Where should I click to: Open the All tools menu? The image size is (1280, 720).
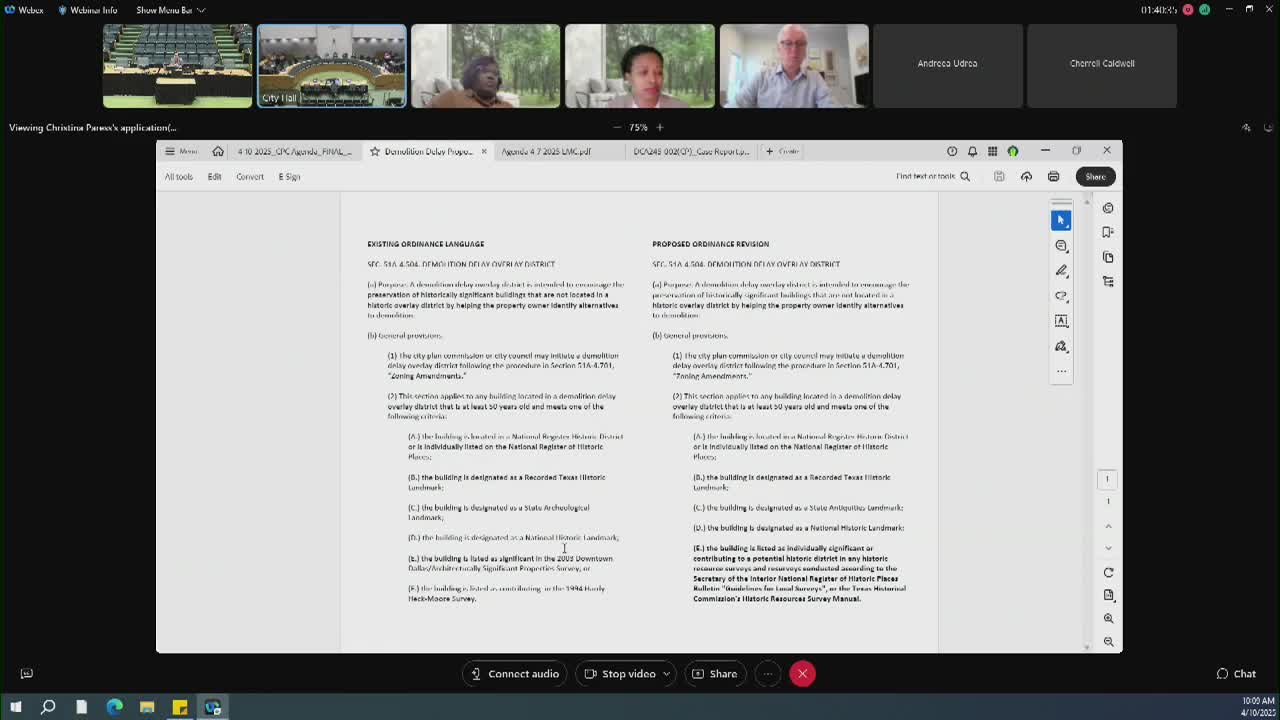pyautogui.click(x=178, y=176)
